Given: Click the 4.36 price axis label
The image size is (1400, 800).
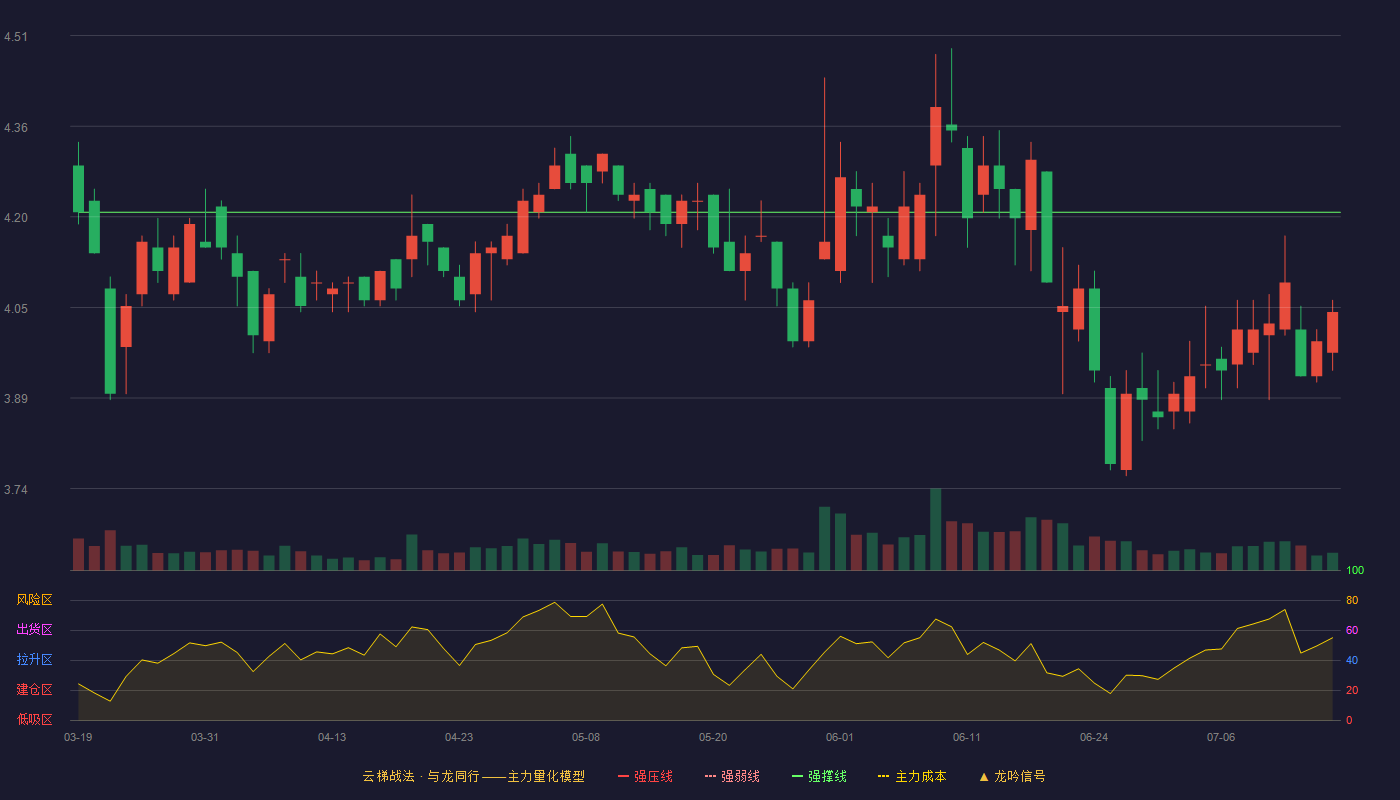Looking at the screenshot, I should [16, 128].
